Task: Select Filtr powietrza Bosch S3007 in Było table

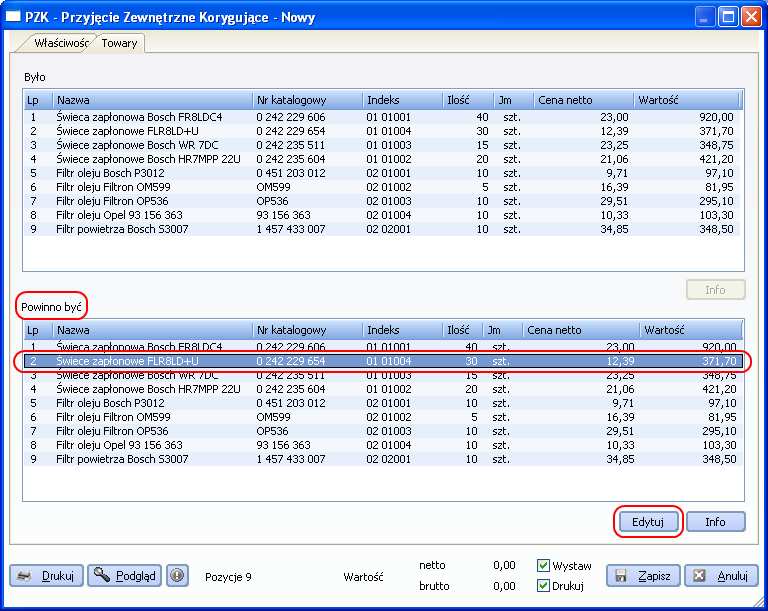Action: (382, 229)
